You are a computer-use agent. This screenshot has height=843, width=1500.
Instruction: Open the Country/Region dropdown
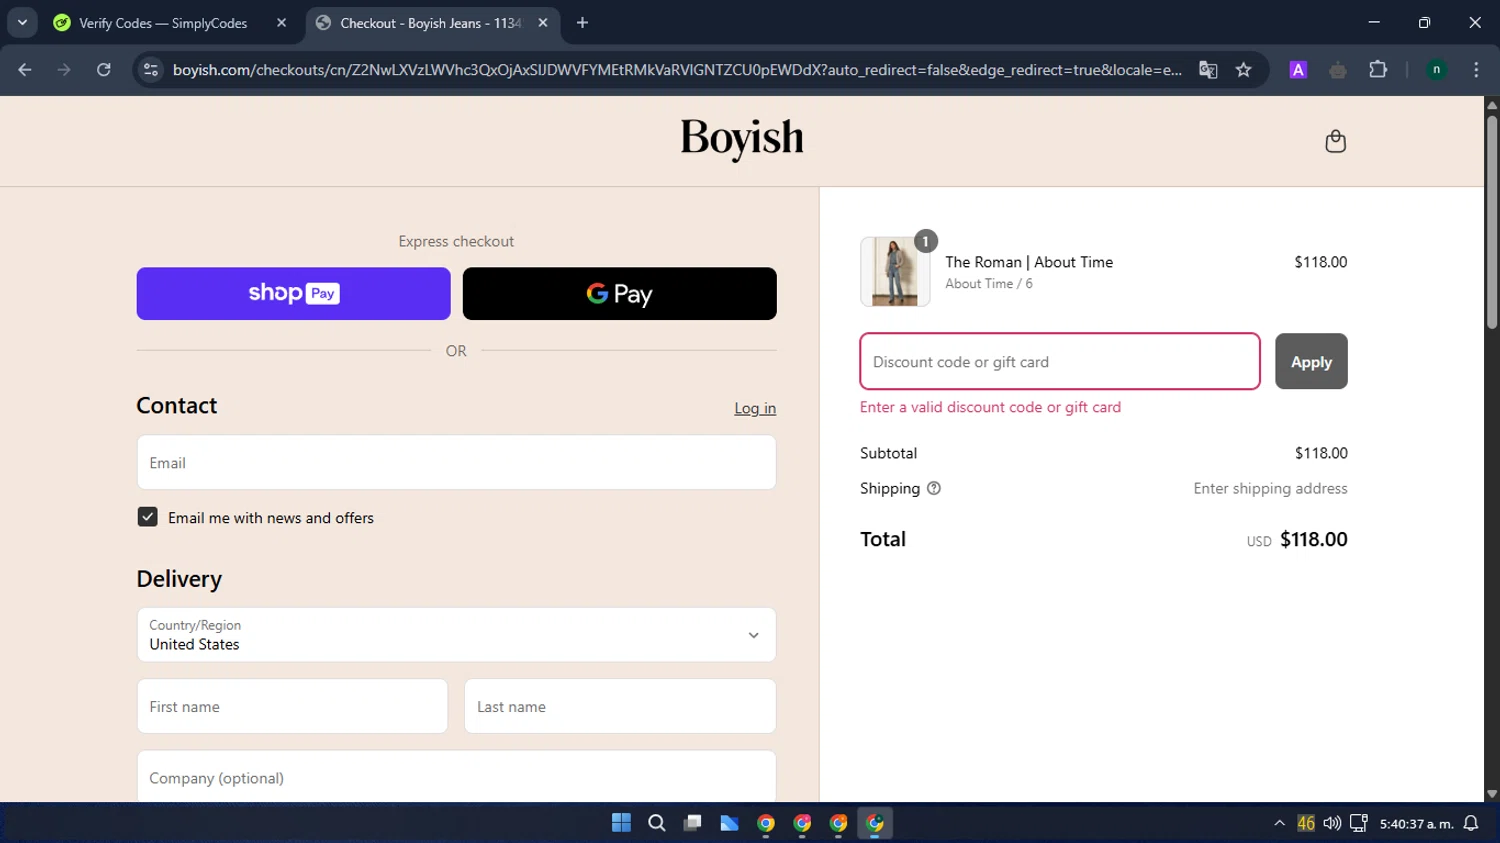click(456, 635)
